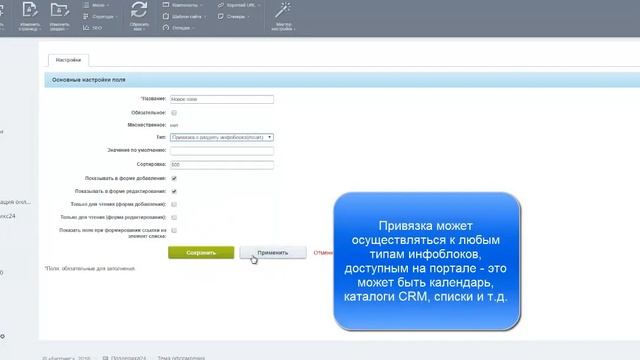640x360 pixels.
Task: Click the Мастер настройки magic wand icon
Action: click(282, 10)
